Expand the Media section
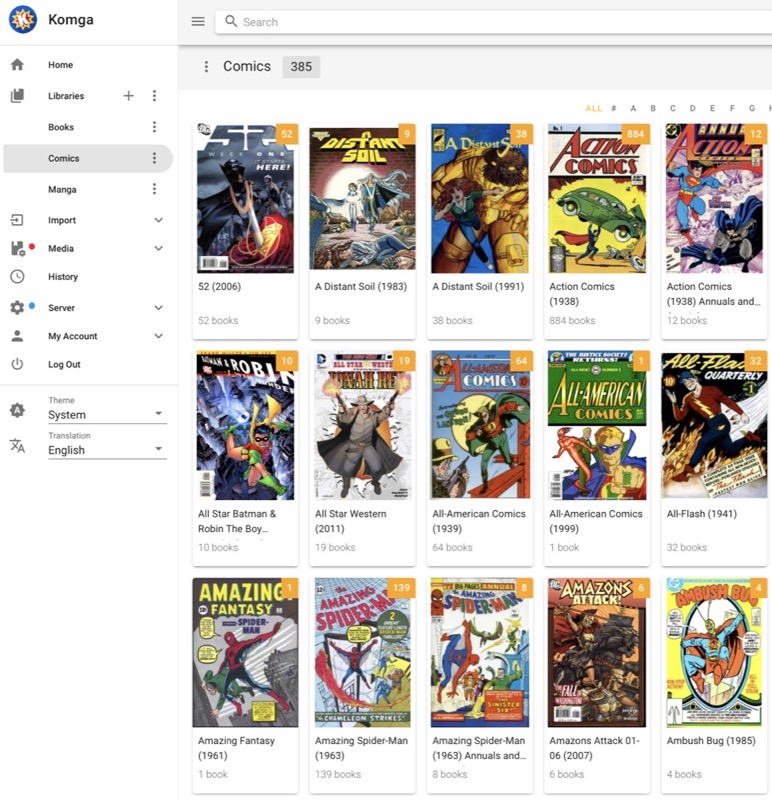The height and width of the screenshot is (800, 772). click(x=158, y=249)
